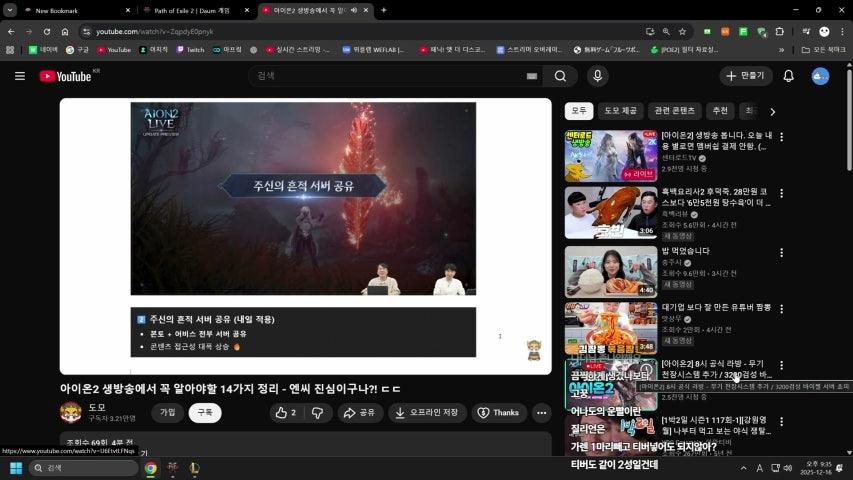
Task: Select the 도모 제공 filter chip
Action: pos(620,111)
